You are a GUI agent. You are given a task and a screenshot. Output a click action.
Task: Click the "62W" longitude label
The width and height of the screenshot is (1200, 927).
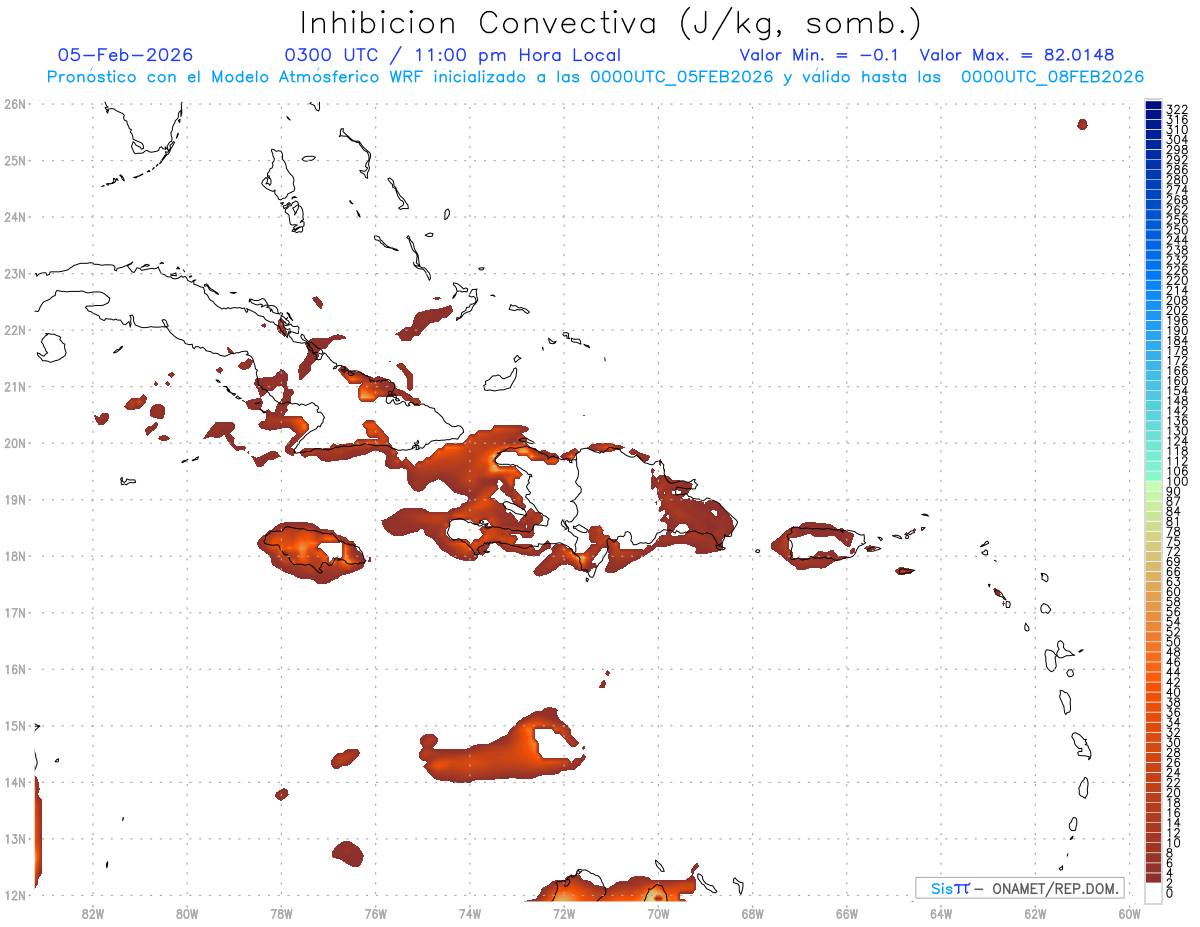point(1035,913)
